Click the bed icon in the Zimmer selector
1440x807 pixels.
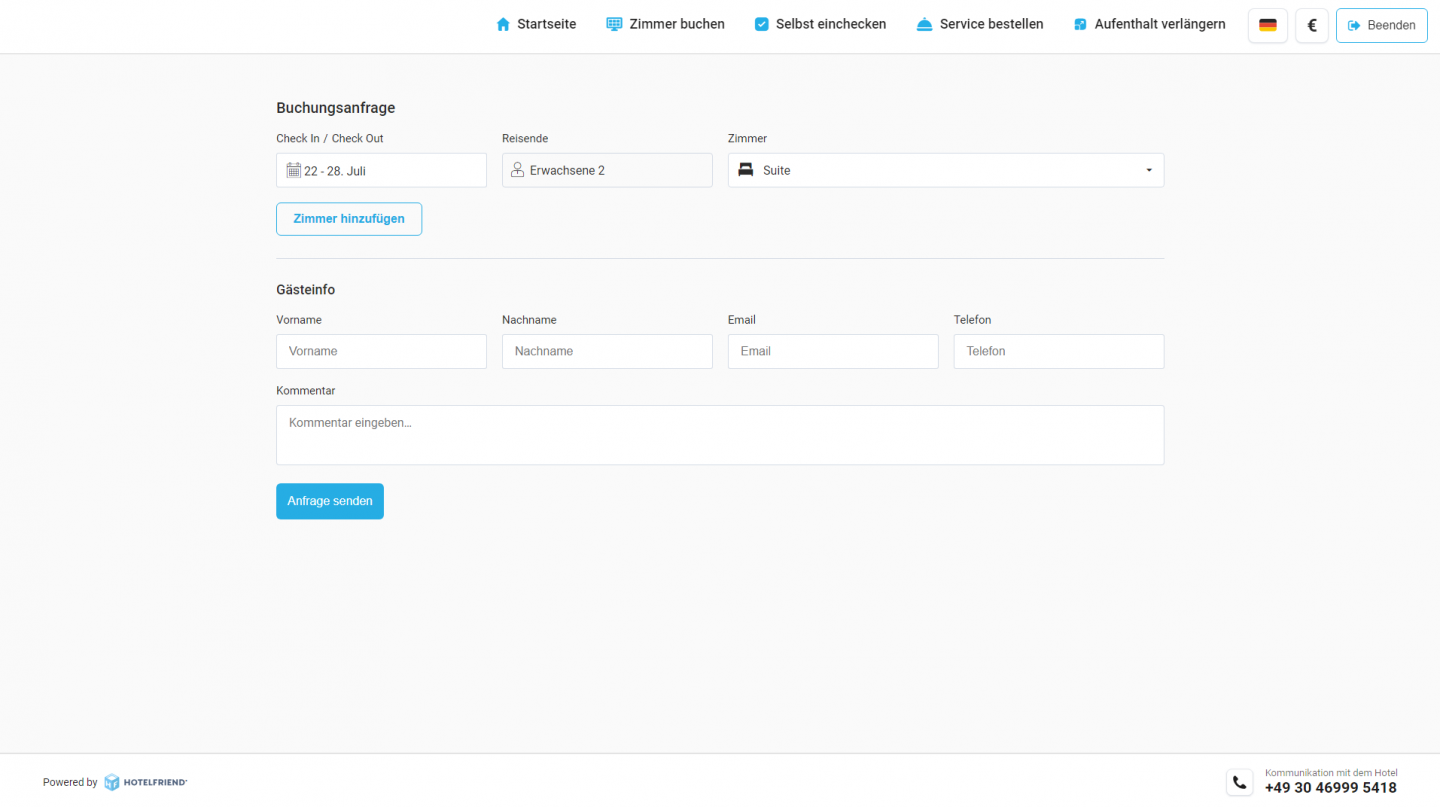pos(746,170)
